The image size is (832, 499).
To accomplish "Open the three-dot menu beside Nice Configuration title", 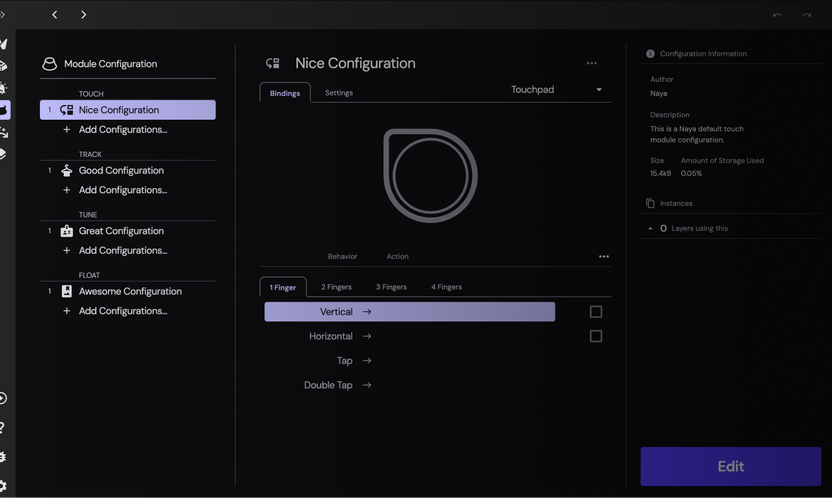I will (592, 63).
